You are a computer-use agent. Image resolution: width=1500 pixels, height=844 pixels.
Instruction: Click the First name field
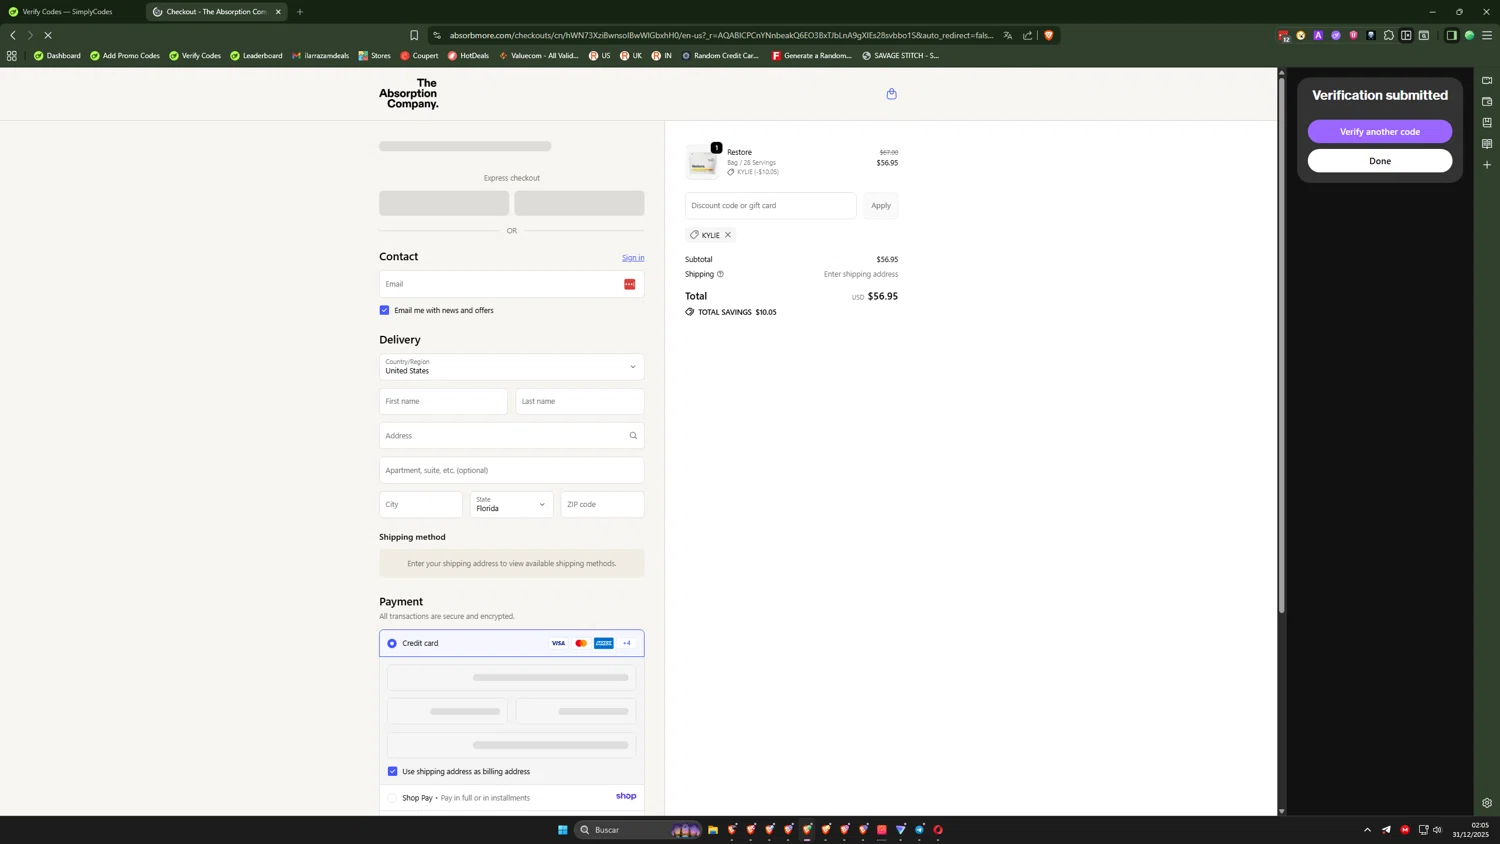pos(443,401)
